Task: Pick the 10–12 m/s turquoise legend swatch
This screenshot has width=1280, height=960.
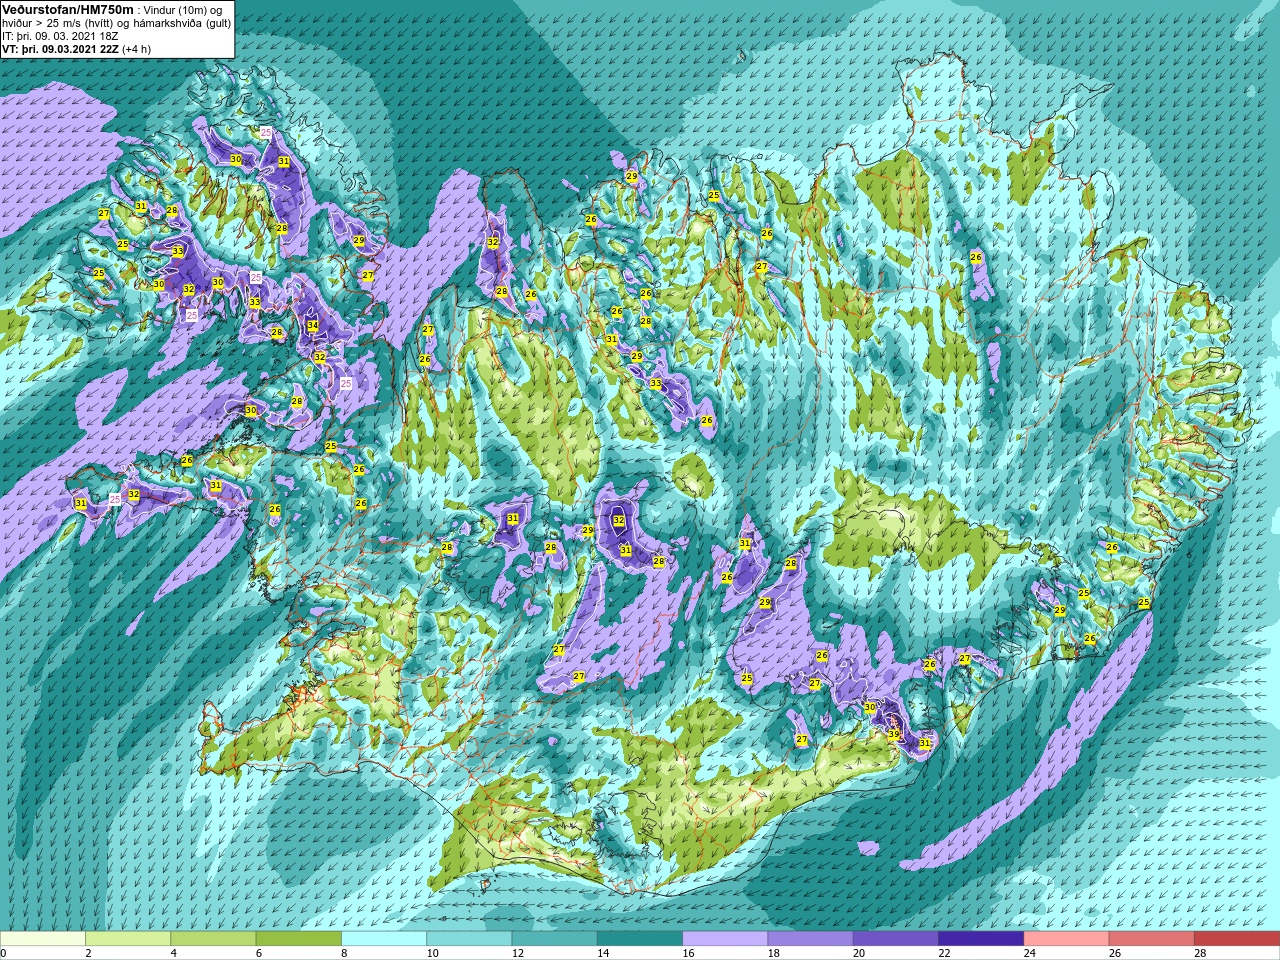Action: pyautogui.click(x=469, y=939)
